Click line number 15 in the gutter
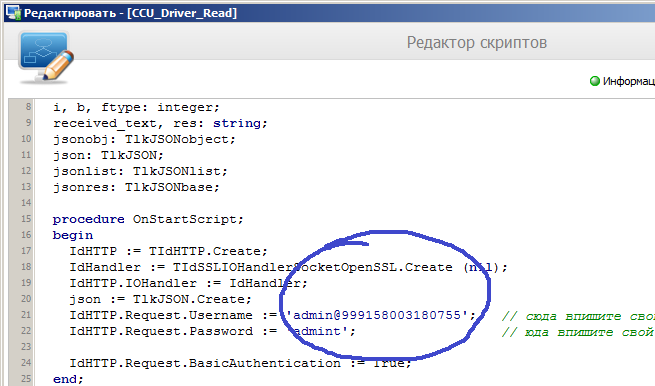 (x=26, y=218)
